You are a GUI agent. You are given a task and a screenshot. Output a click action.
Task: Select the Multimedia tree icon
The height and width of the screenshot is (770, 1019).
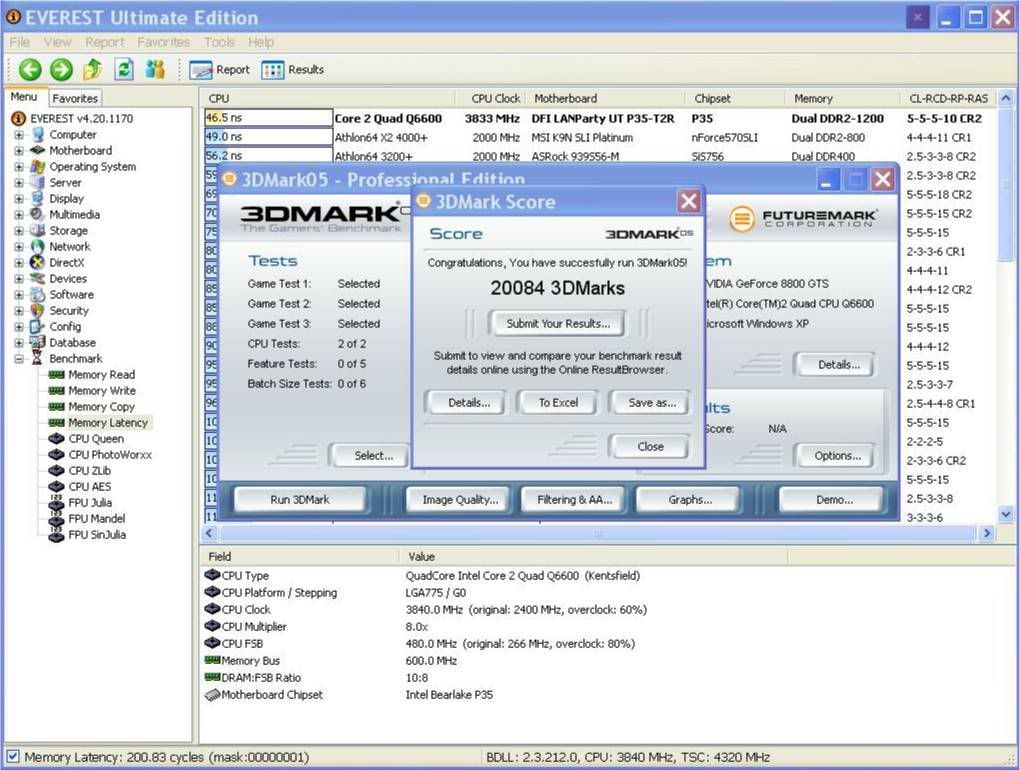tap(38, 214)
